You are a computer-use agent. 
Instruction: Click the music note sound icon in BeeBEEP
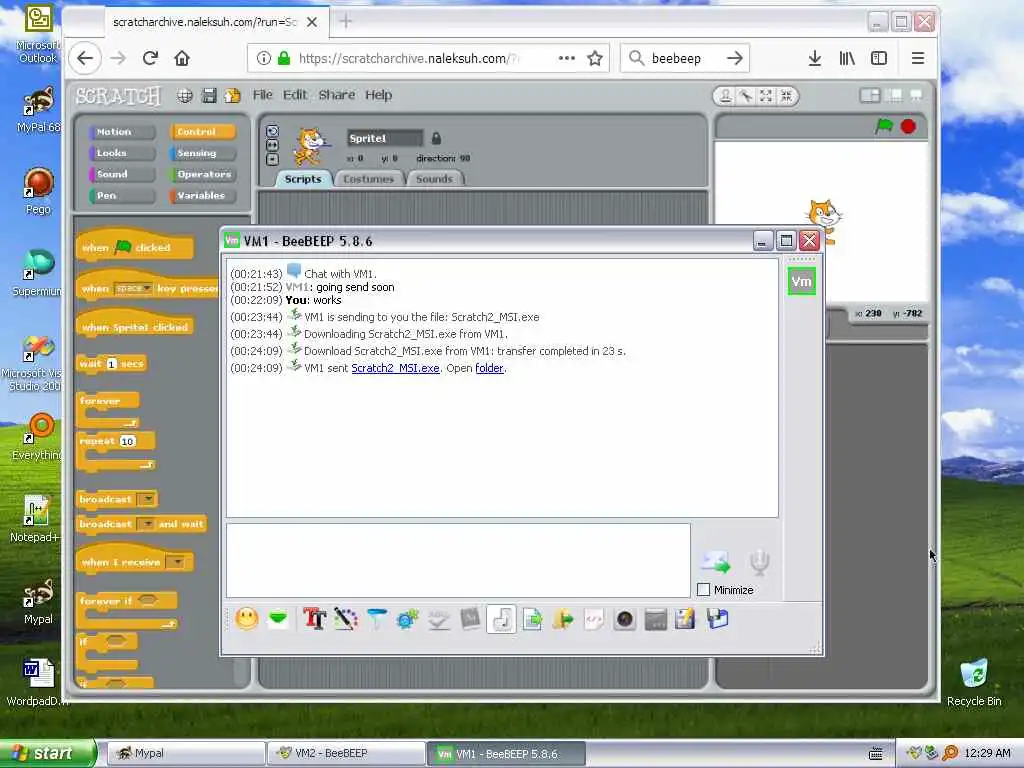click(502, 619)
